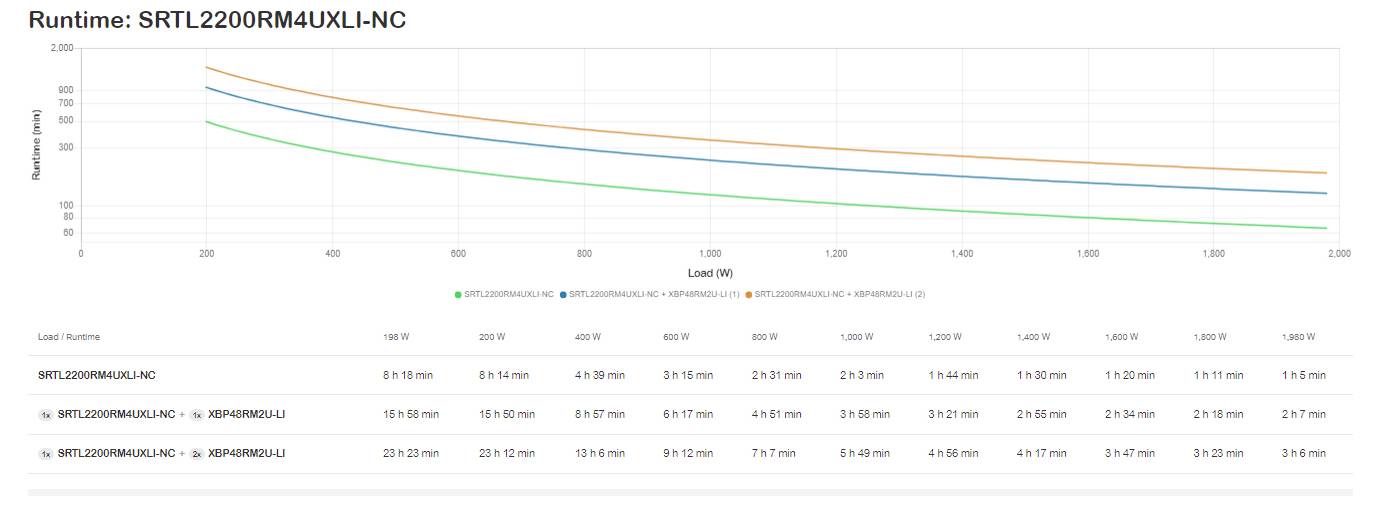The height and width of the screenshot is (506, 1380).
Task: Click the '8 h 18 min' cell
Action: 408,375
